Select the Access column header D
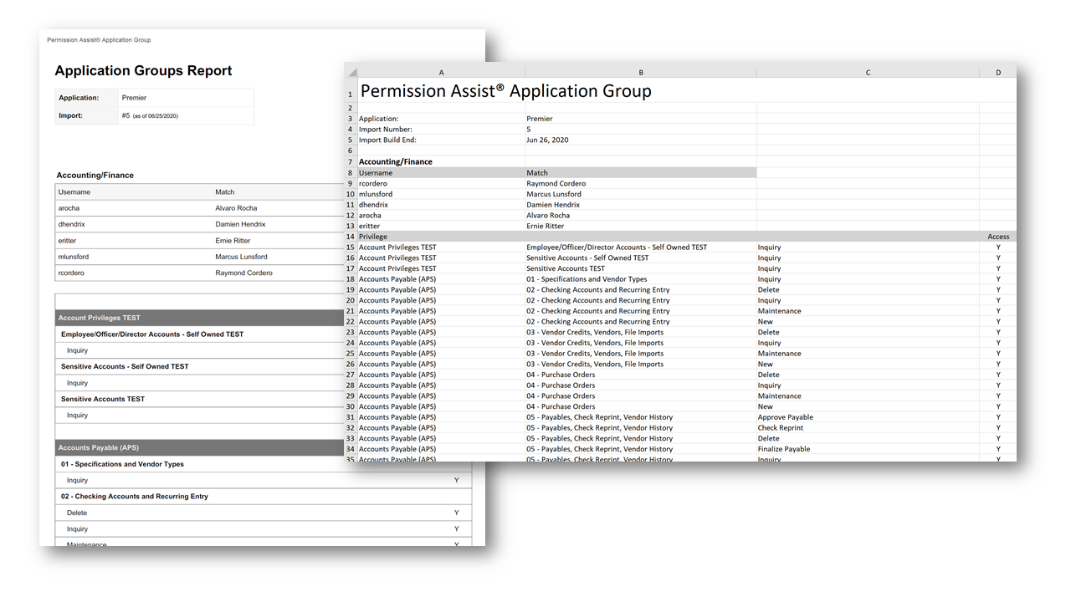Image resolution: width=1071 pixels, height=602 pixels. [x=997, y=71]
